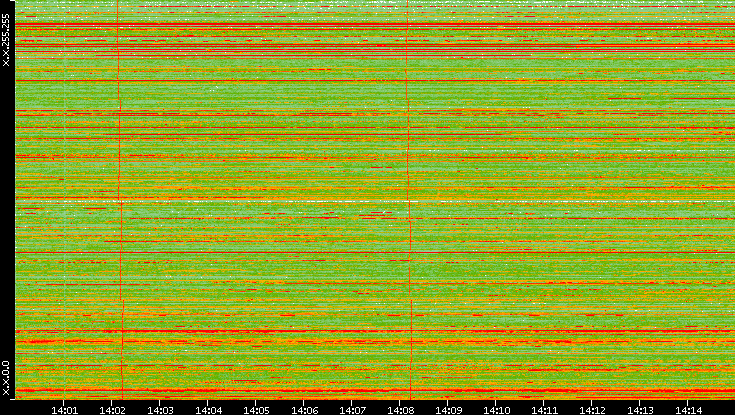Viewport: 735px width, 415px height.
Task: Click the 14:13 time axis label
Action: (641, 410)
